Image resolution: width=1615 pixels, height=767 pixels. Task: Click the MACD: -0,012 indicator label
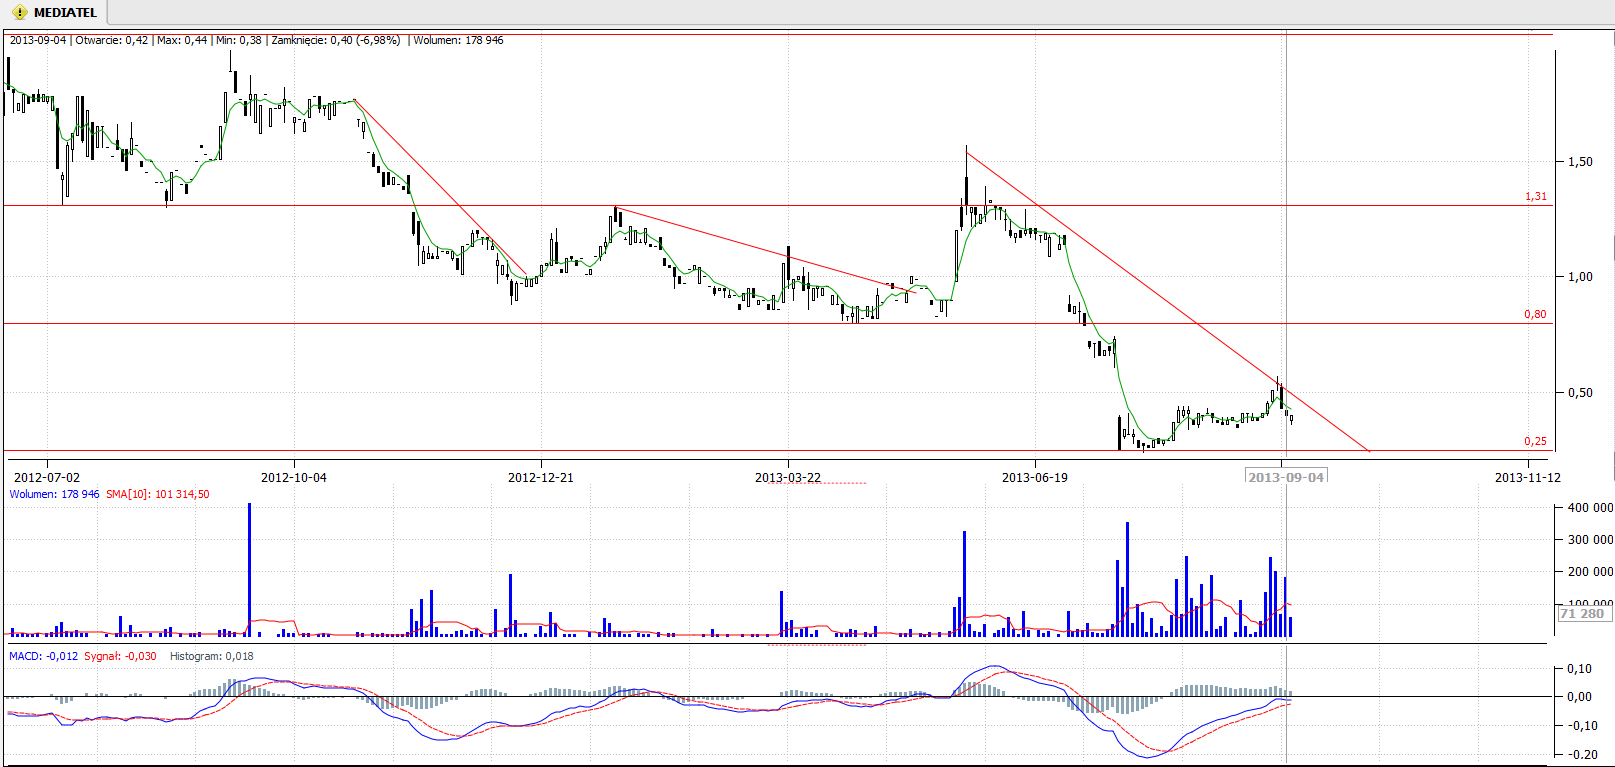click(43, 656)
